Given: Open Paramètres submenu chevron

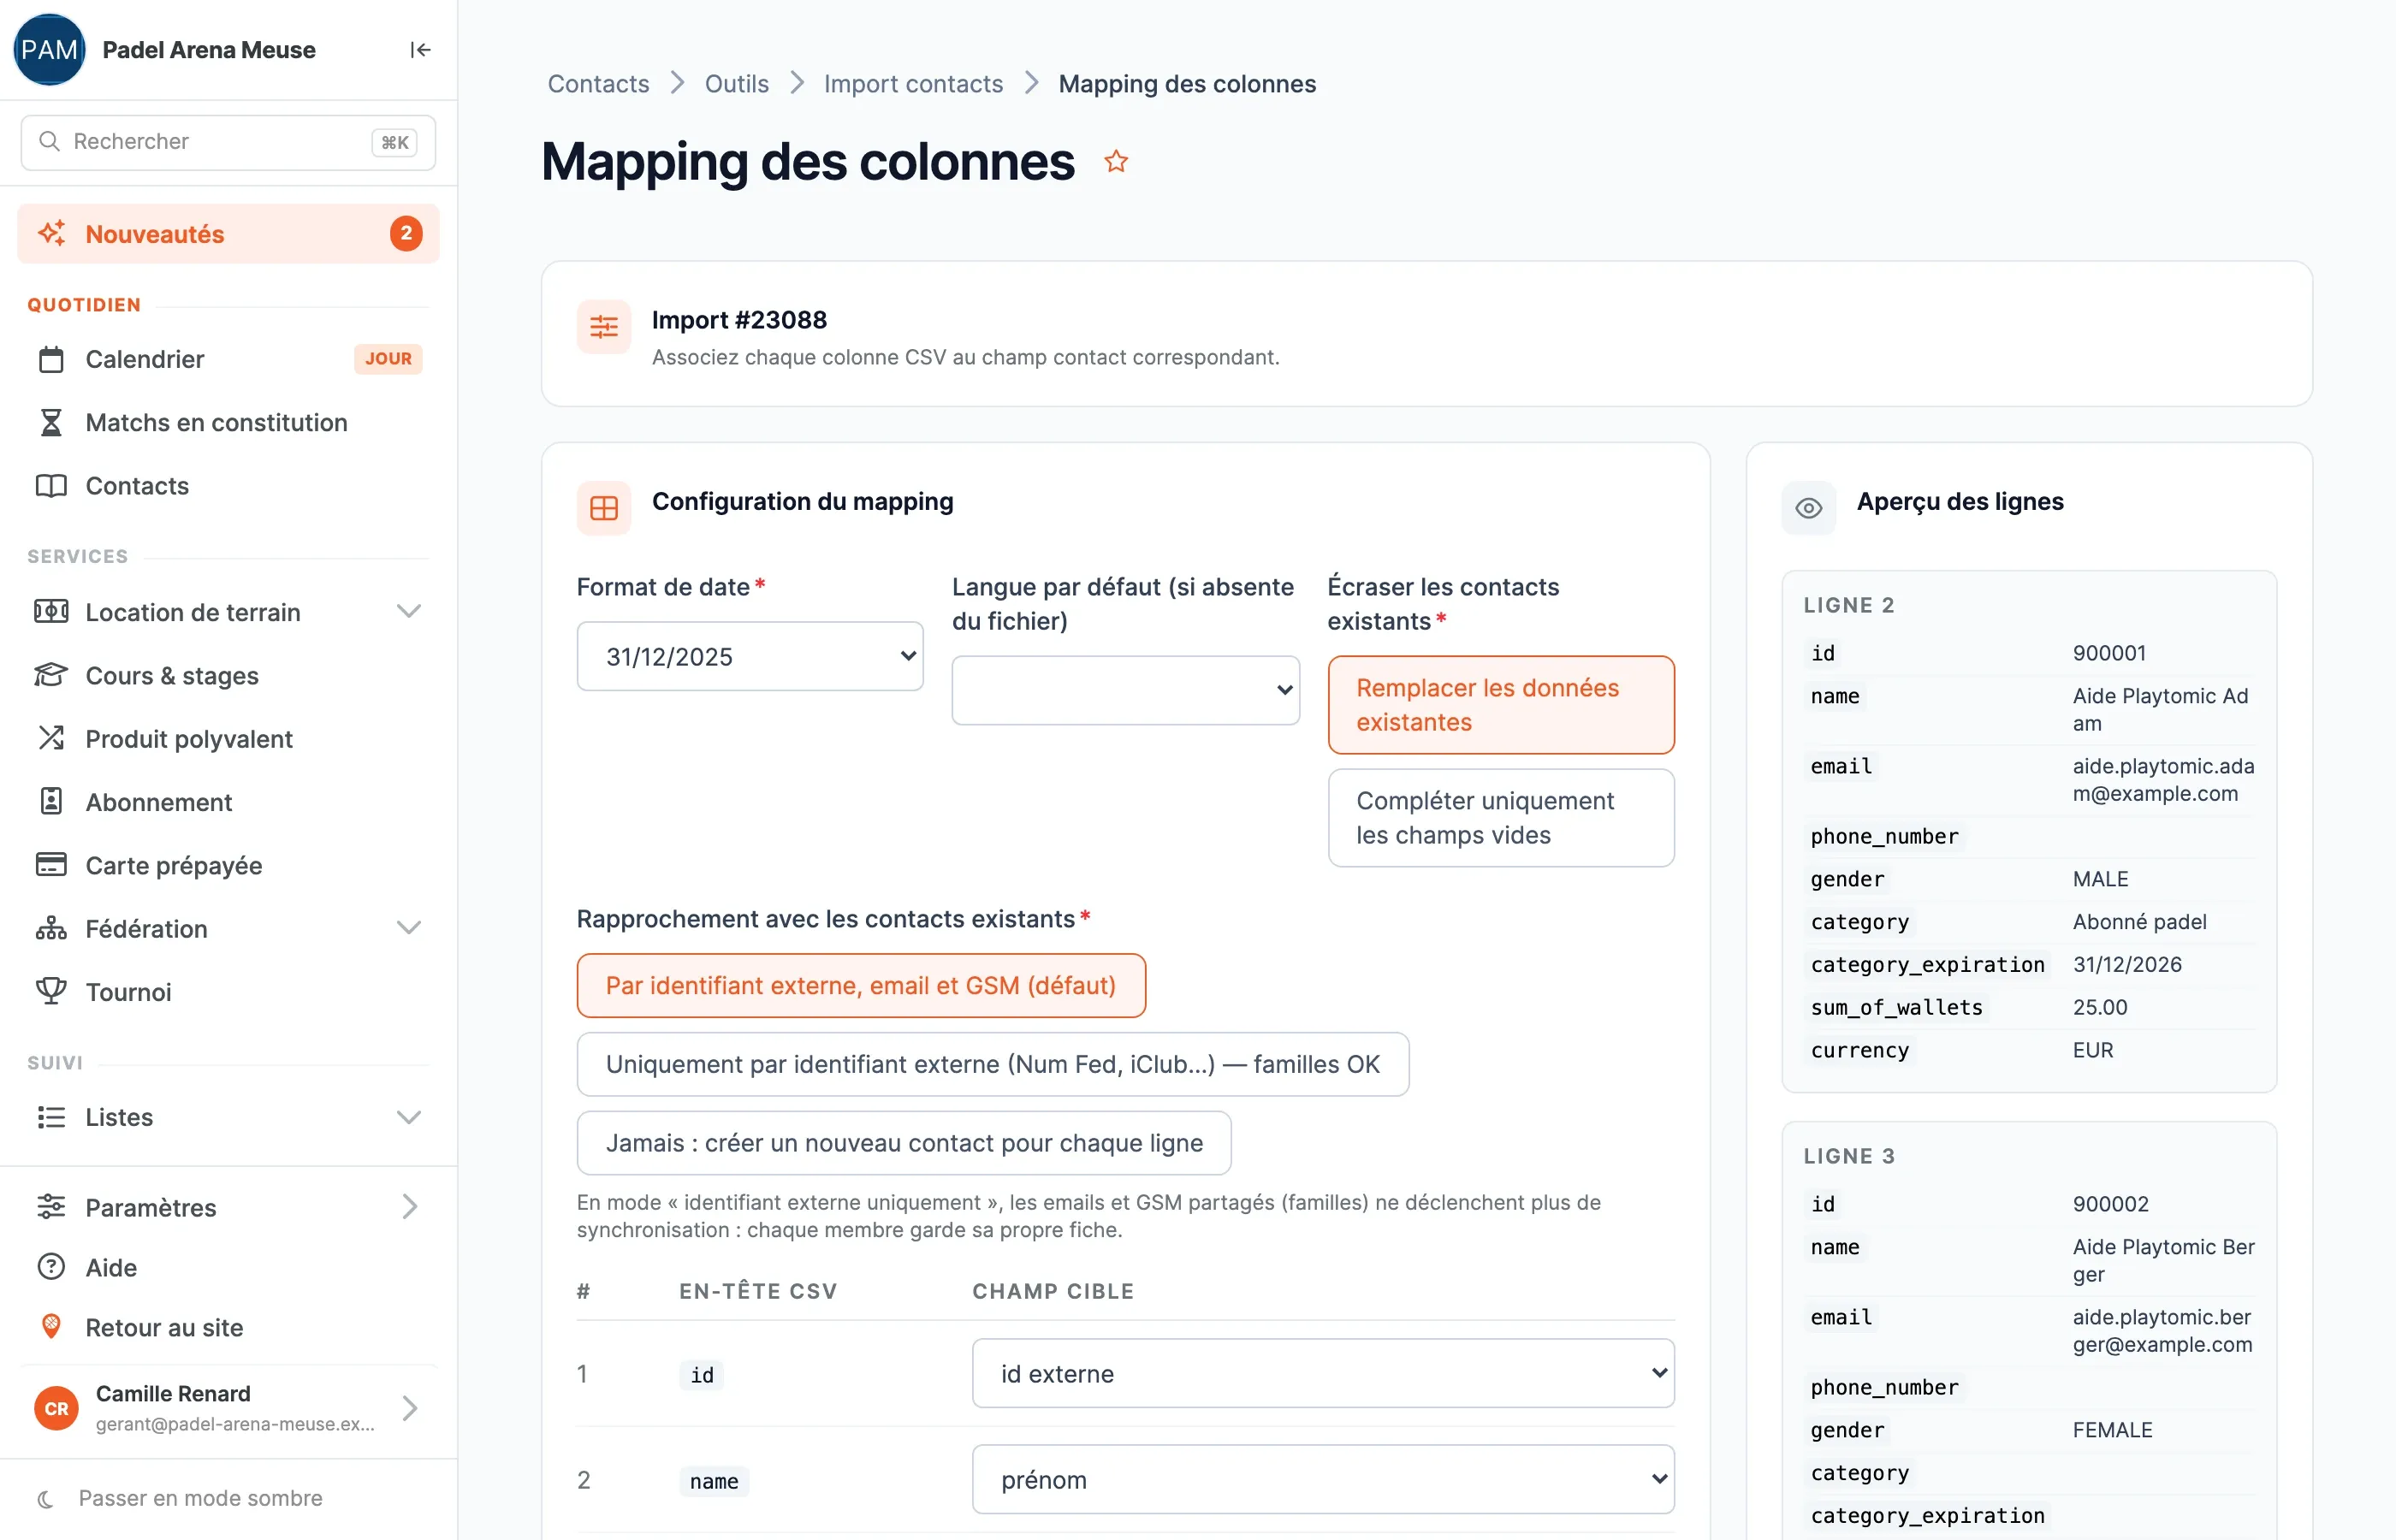Looking at the screenshot, I should [409, 1207].
